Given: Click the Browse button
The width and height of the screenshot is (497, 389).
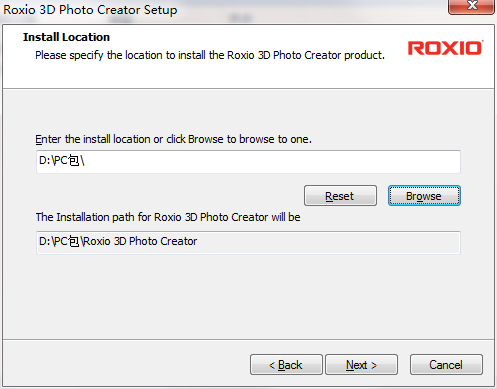Looking at the screenshot, I should pyautogui.click(x=424, y=196).
